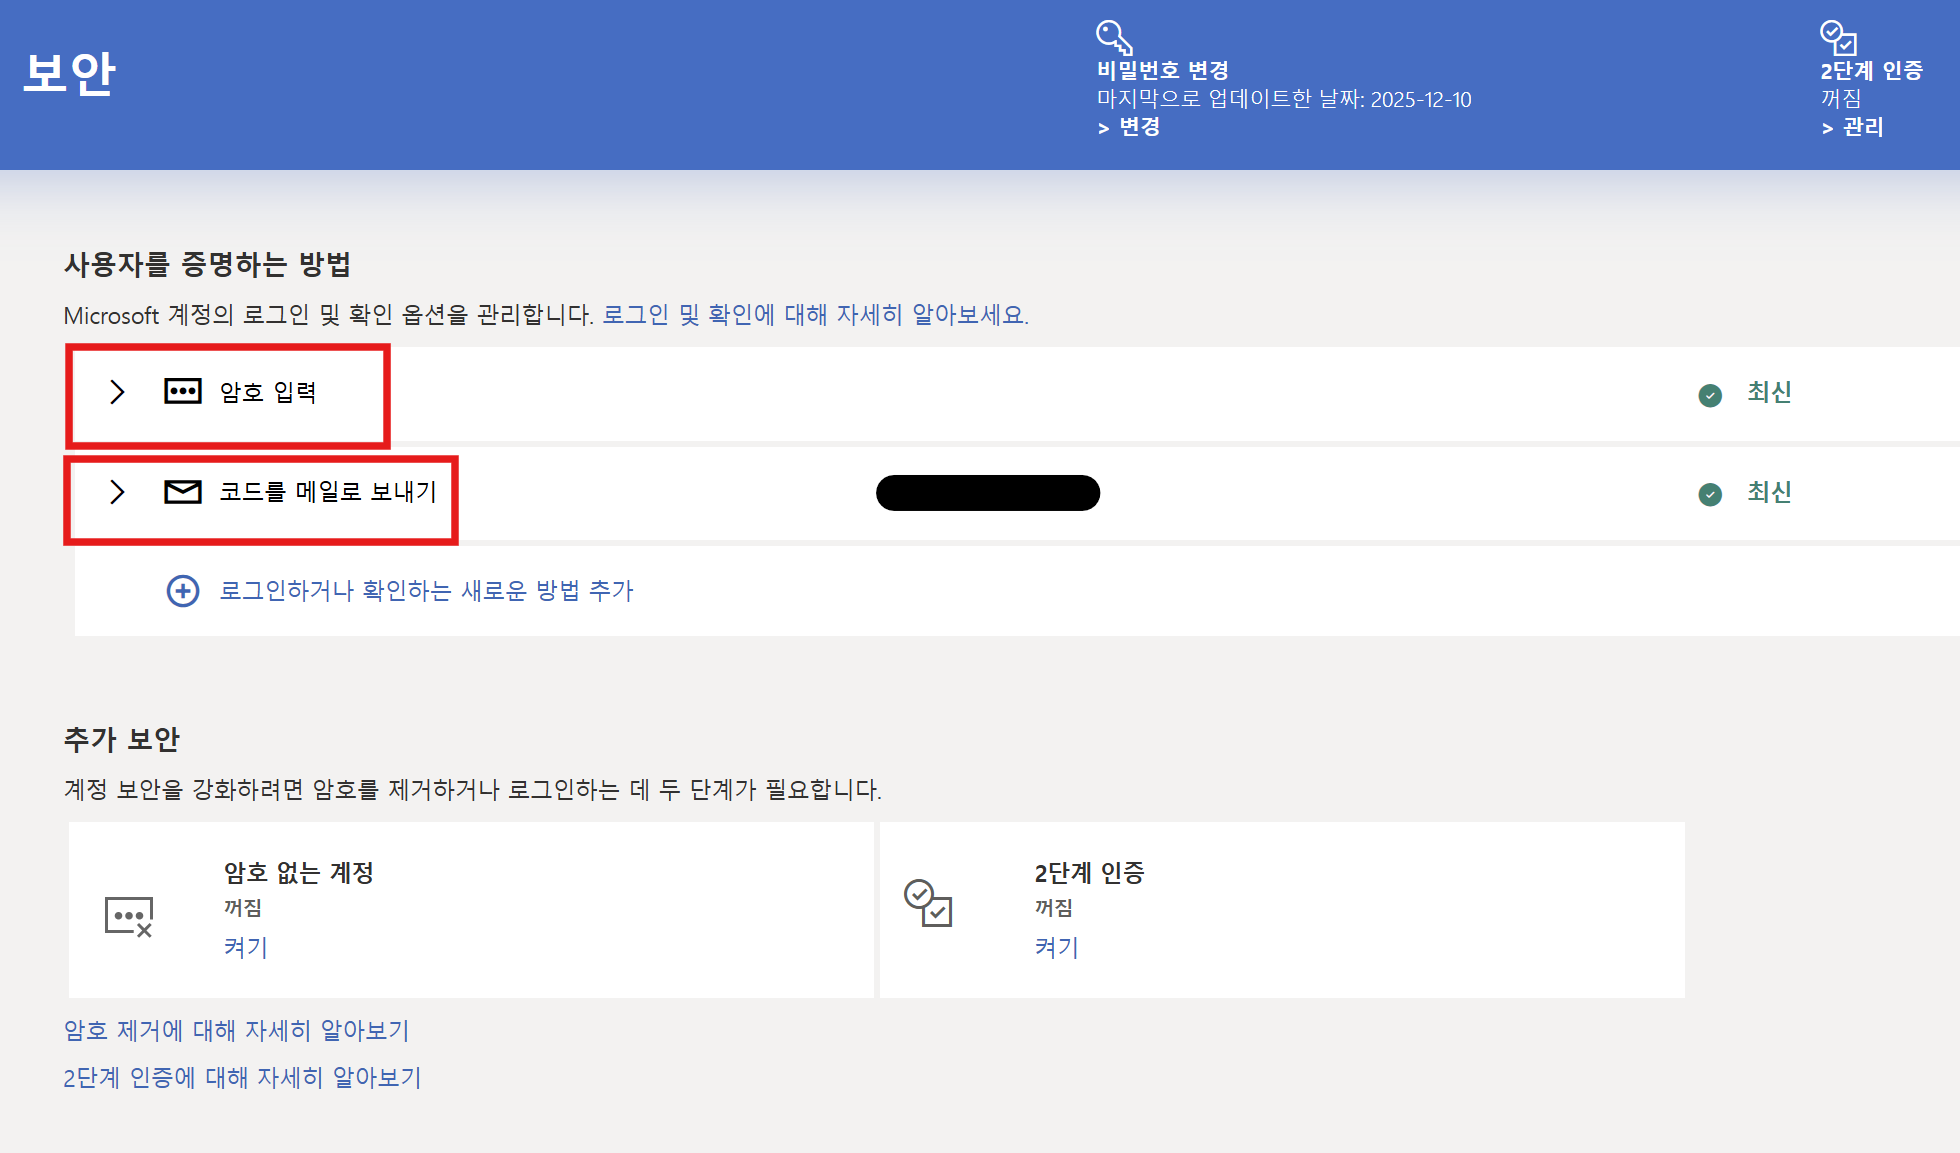Turn on 2단계 인증 with 켜기
1960x1153 pixels.
[x=1057, y=947]
